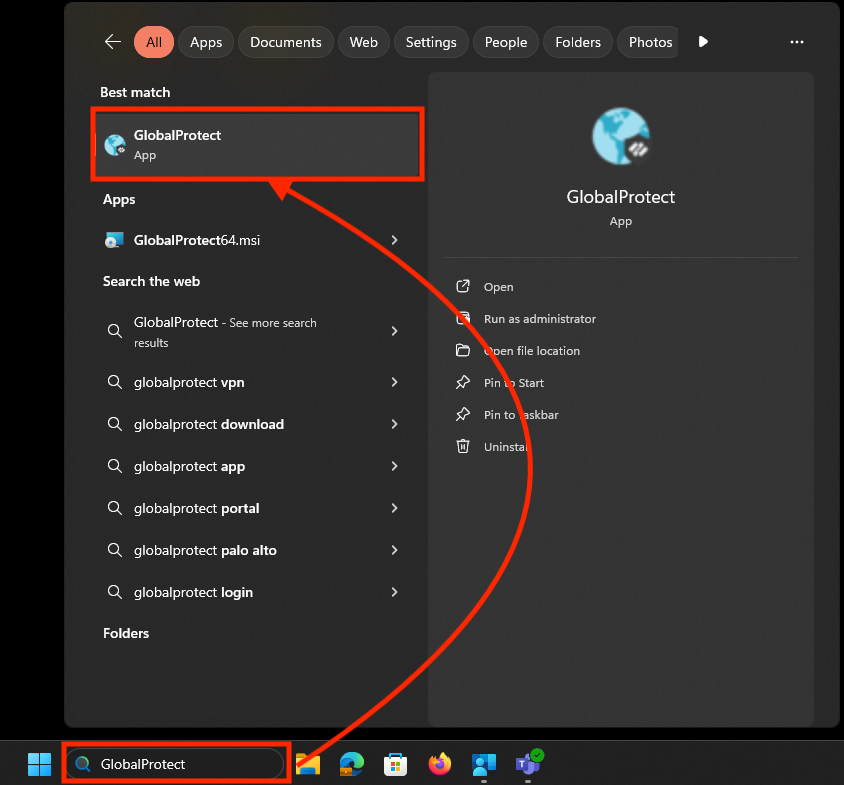The width and height of the screenshot is (844, 785).
Task: Click large GlobalProtect globe icon in preview pane
Action: (x=621, y=136)
